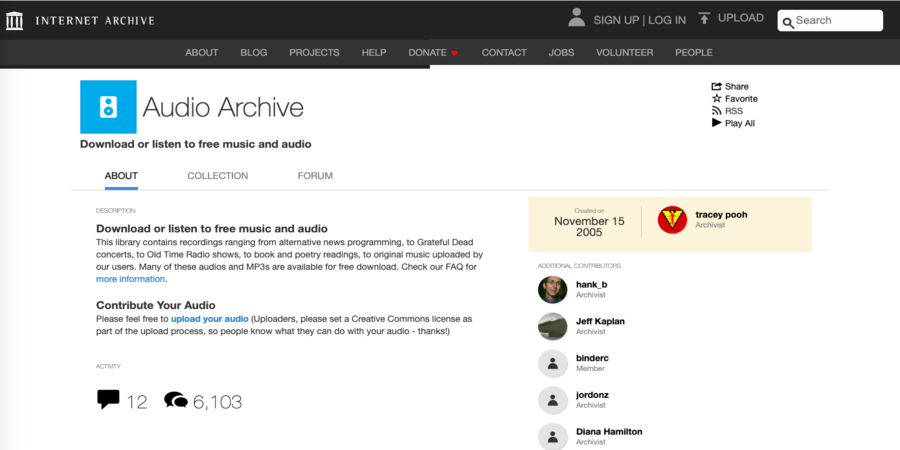Click the RSS feed icon
Viewport: 900px width, 450px height.
[x=716, y=111]
